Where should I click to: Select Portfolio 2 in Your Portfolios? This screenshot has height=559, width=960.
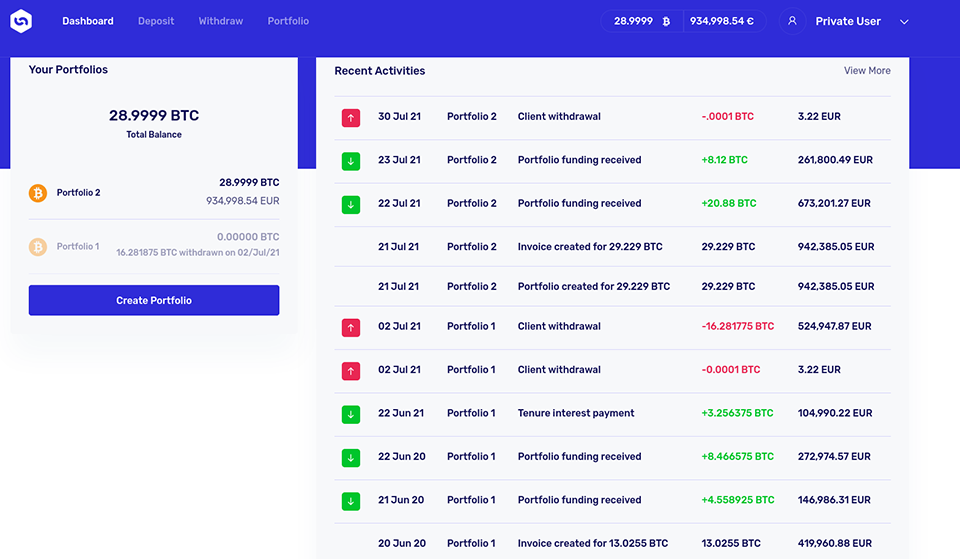[x=154, y=192]
